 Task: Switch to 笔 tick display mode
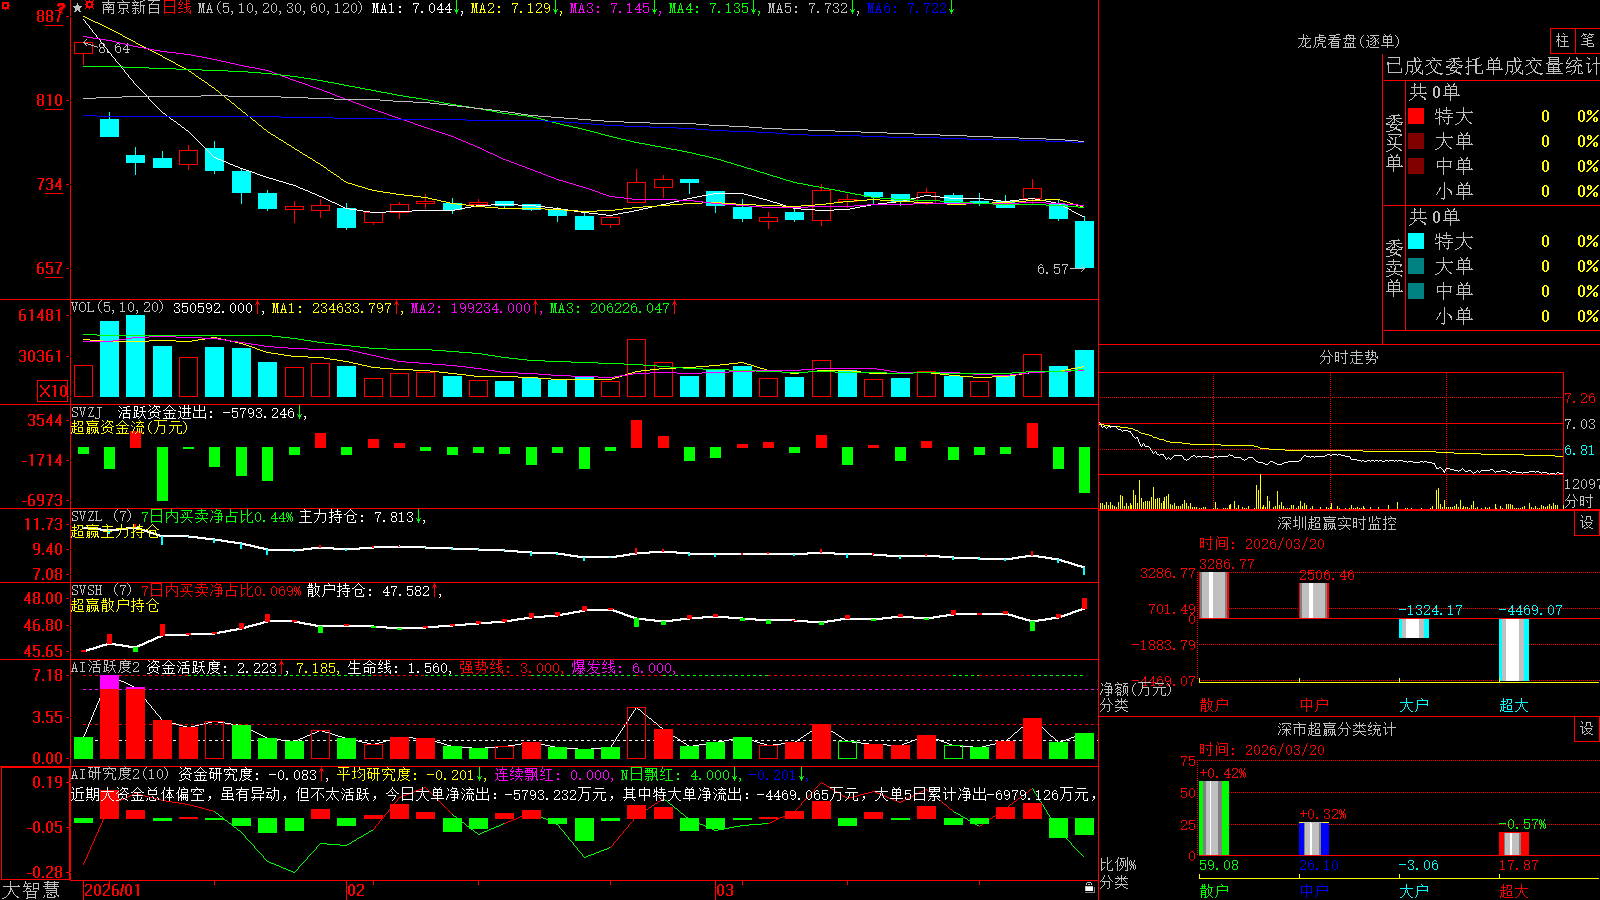coord(1587,40)
